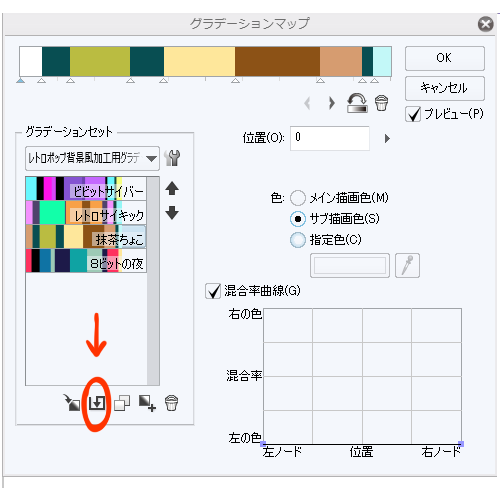
Task: Select the 8ビットの夜 gradient
Action: point(86,261)
